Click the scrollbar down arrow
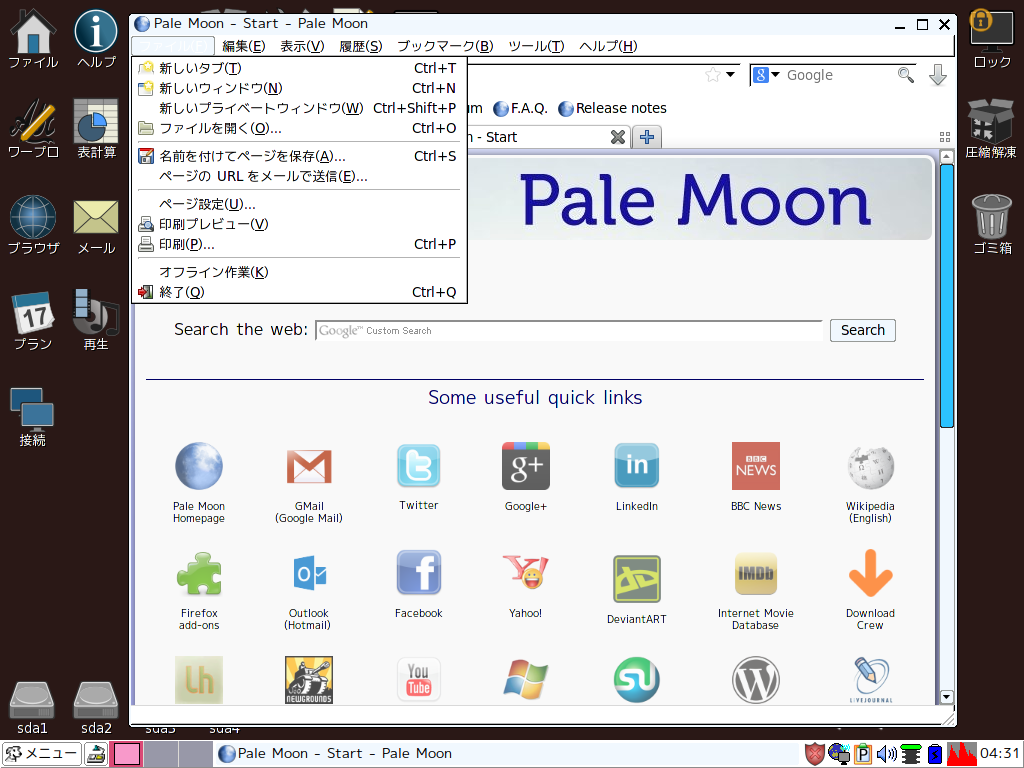 [x=946, y=697]
